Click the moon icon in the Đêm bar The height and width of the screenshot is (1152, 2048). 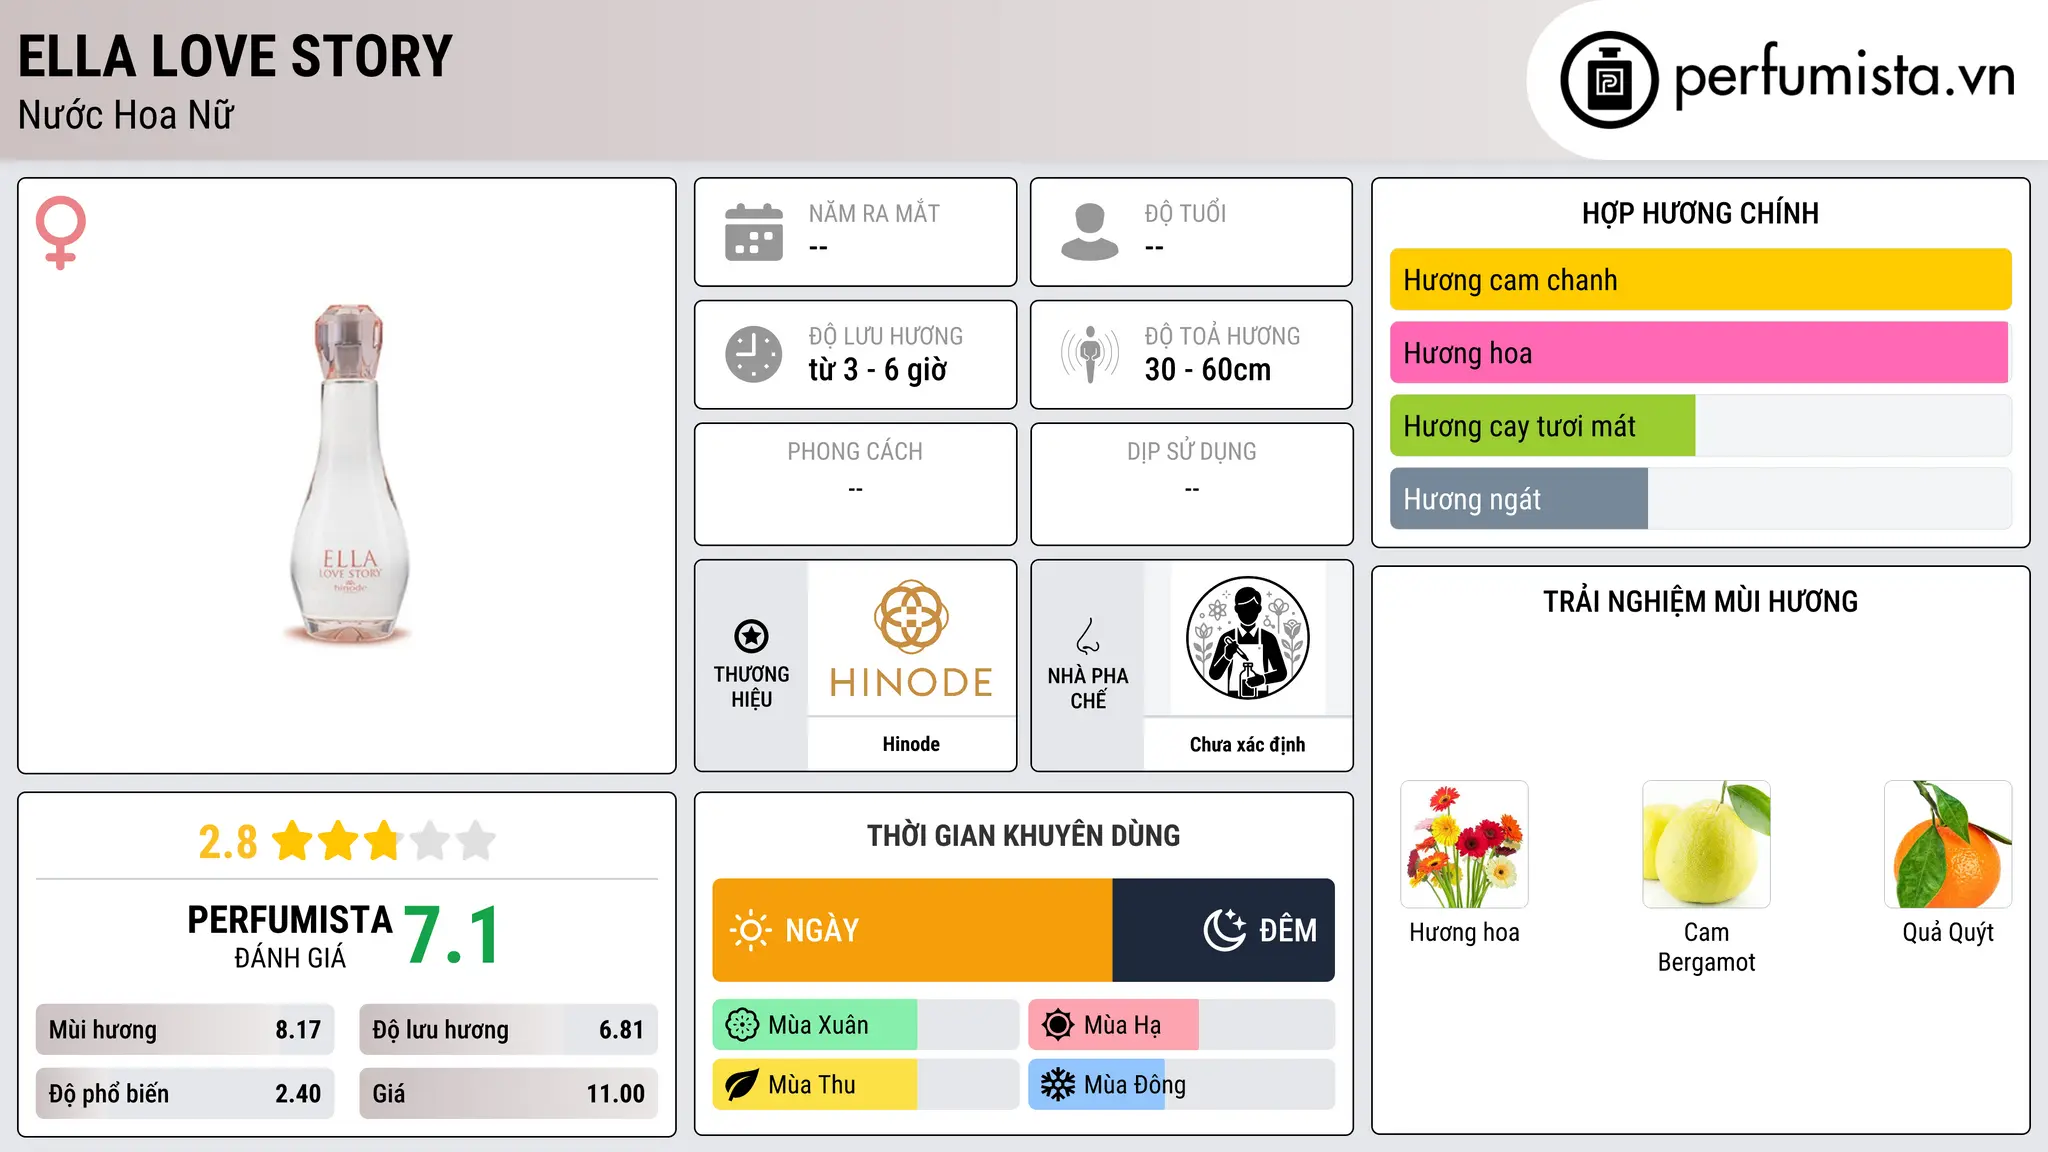(x=1225, y=930)
